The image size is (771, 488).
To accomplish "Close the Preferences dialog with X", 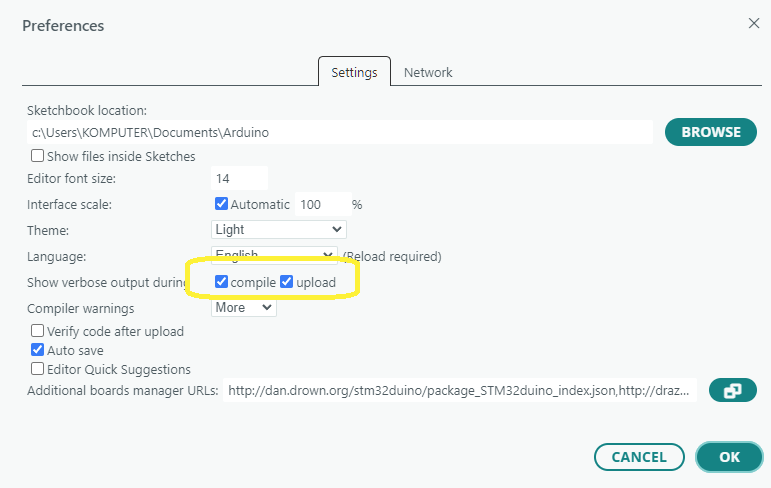I will coord(754,23).
